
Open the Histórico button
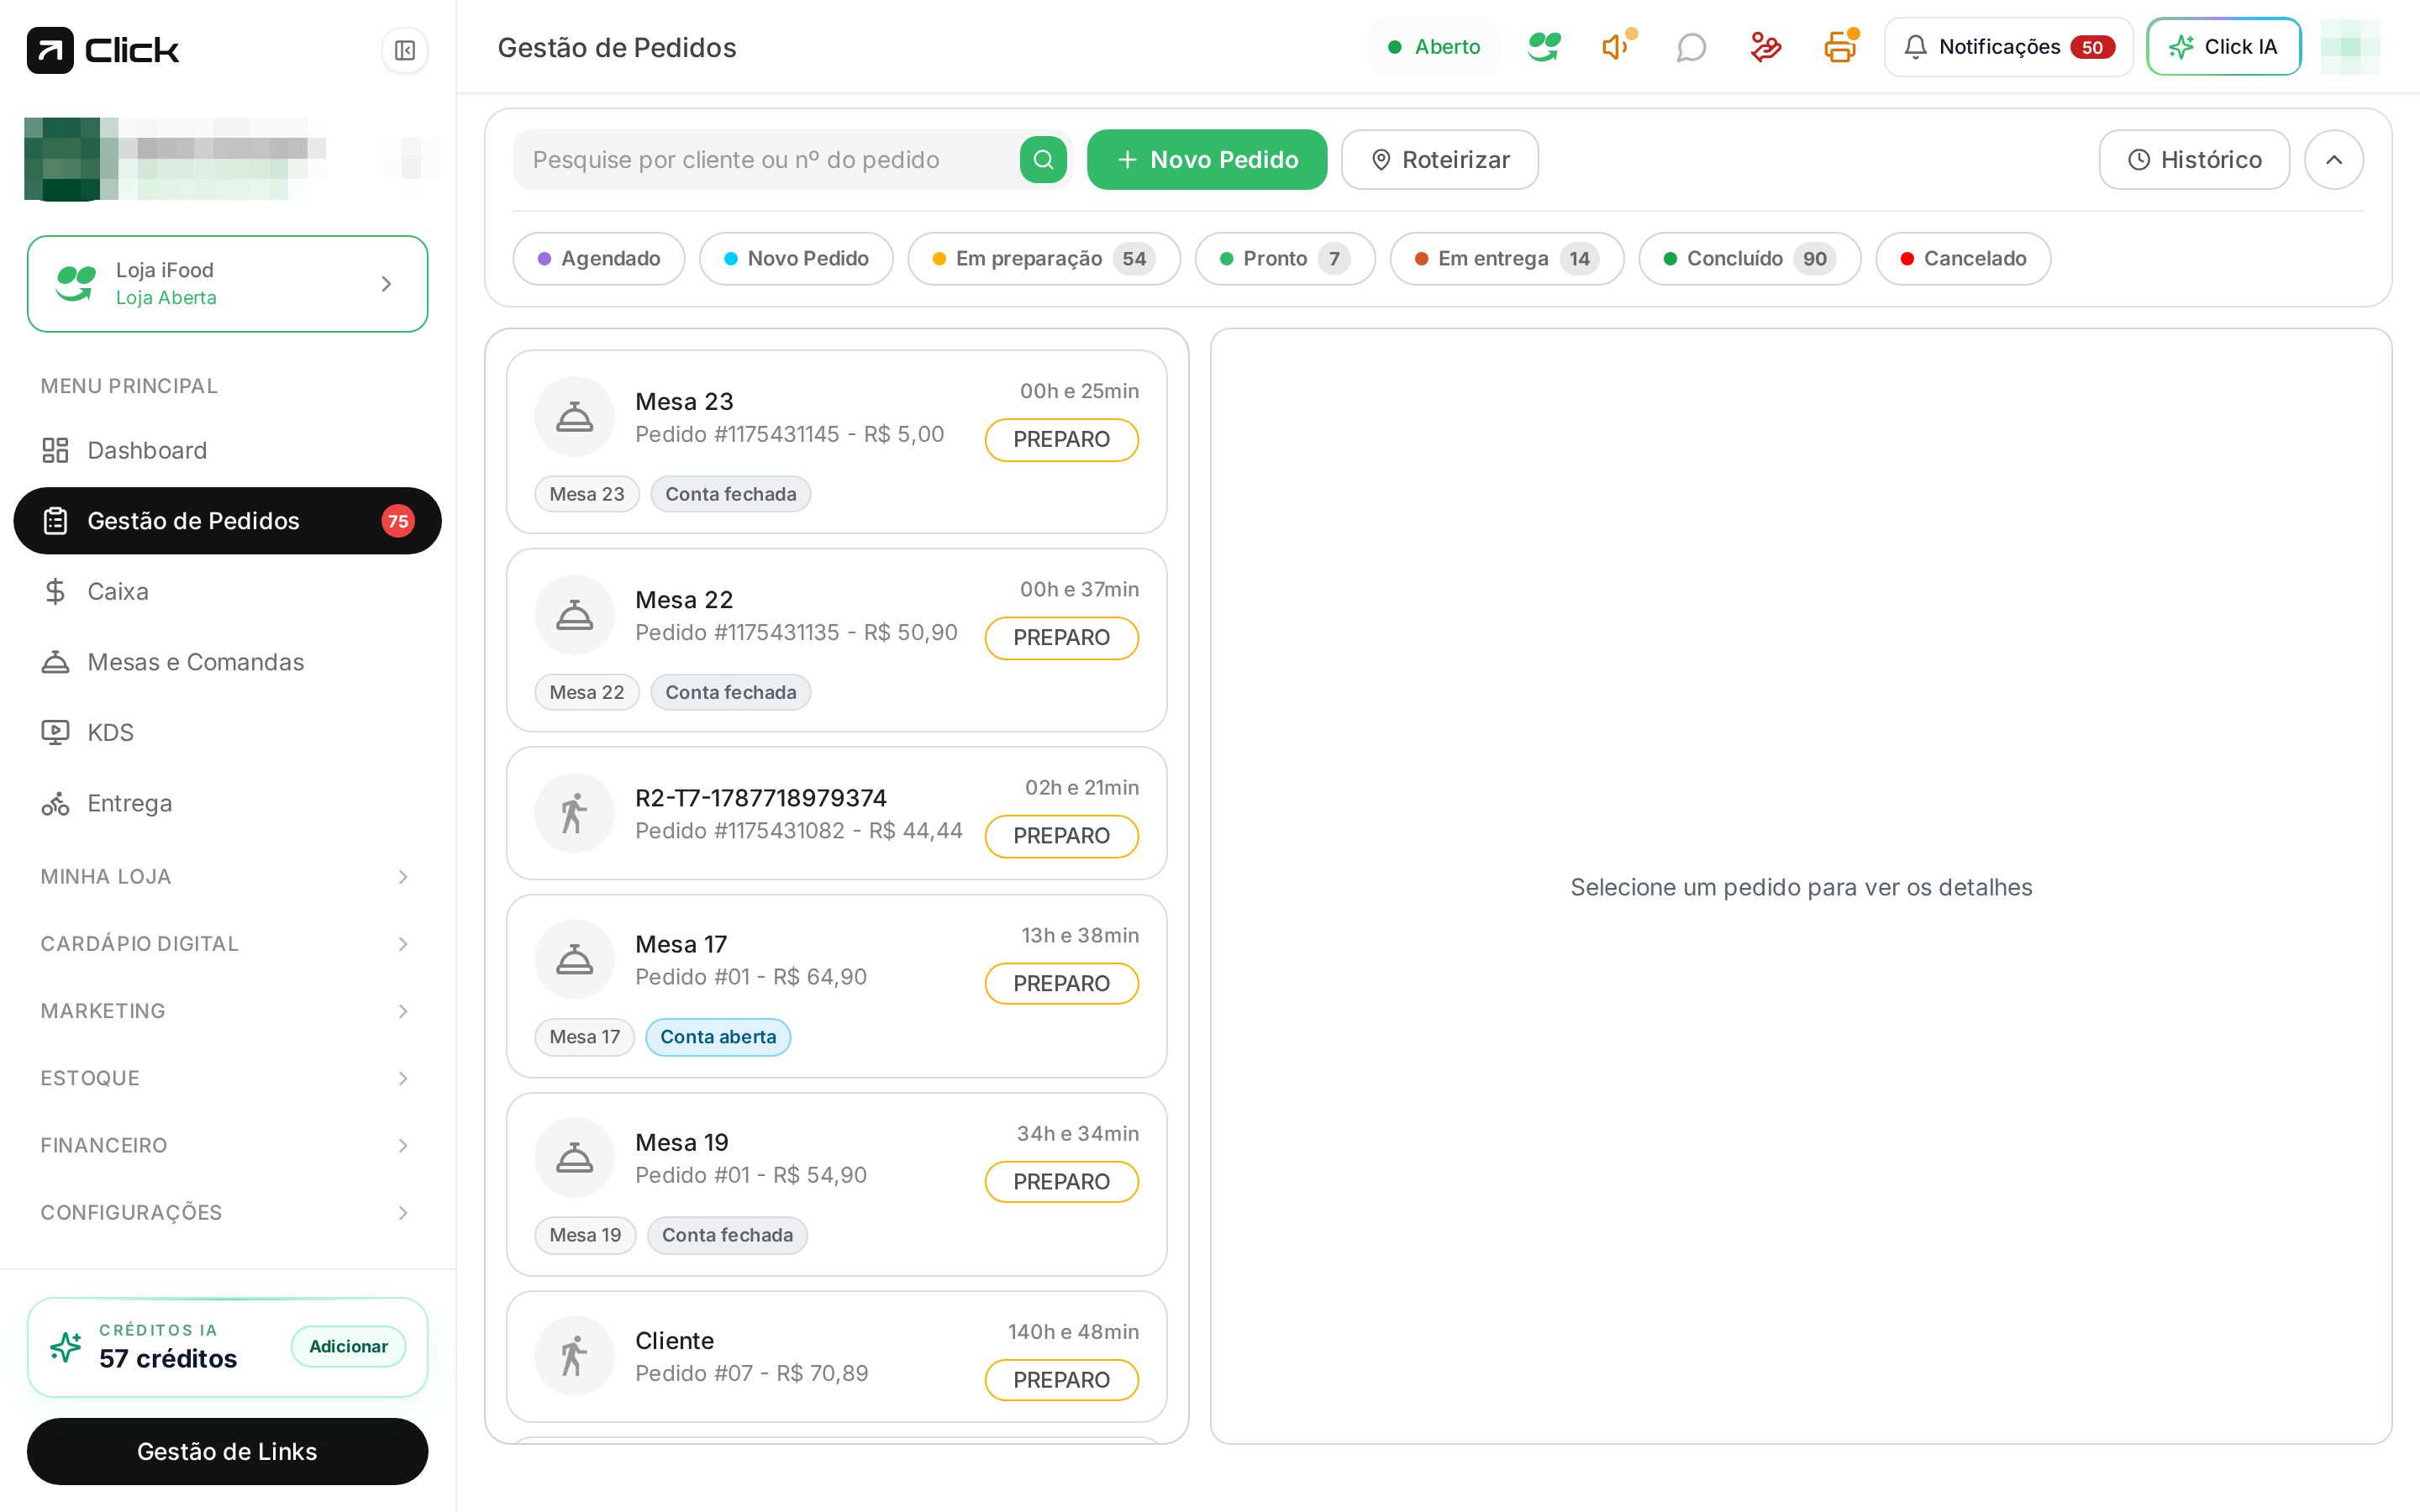pos(2193,160)
